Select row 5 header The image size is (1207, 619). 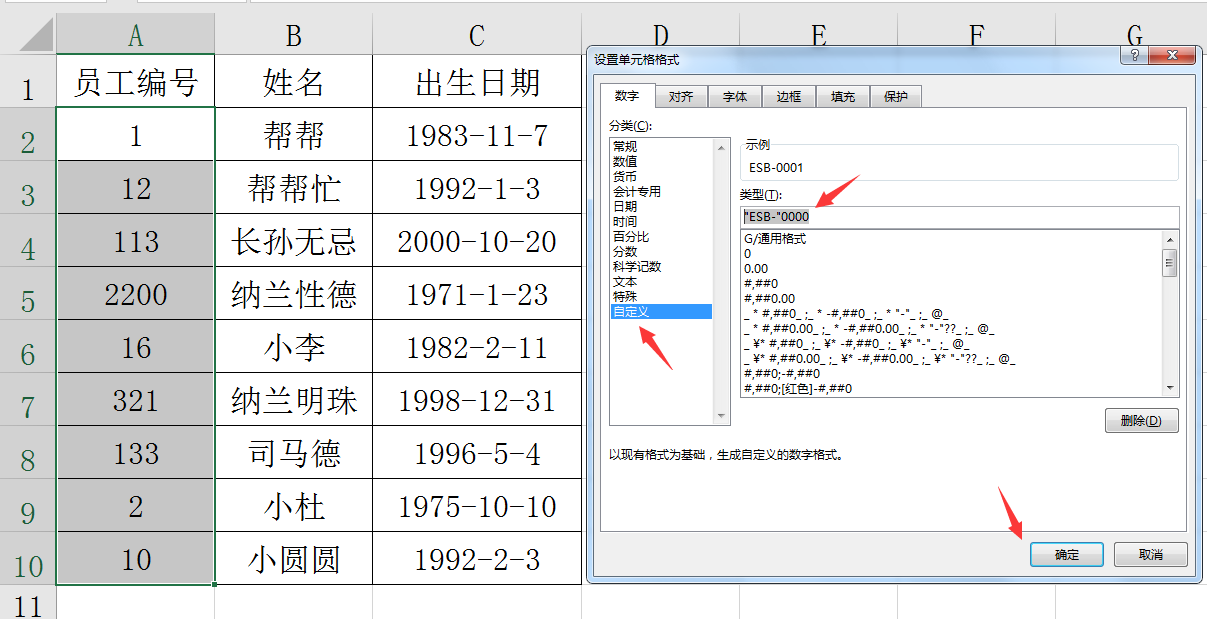tap(28, 293)
